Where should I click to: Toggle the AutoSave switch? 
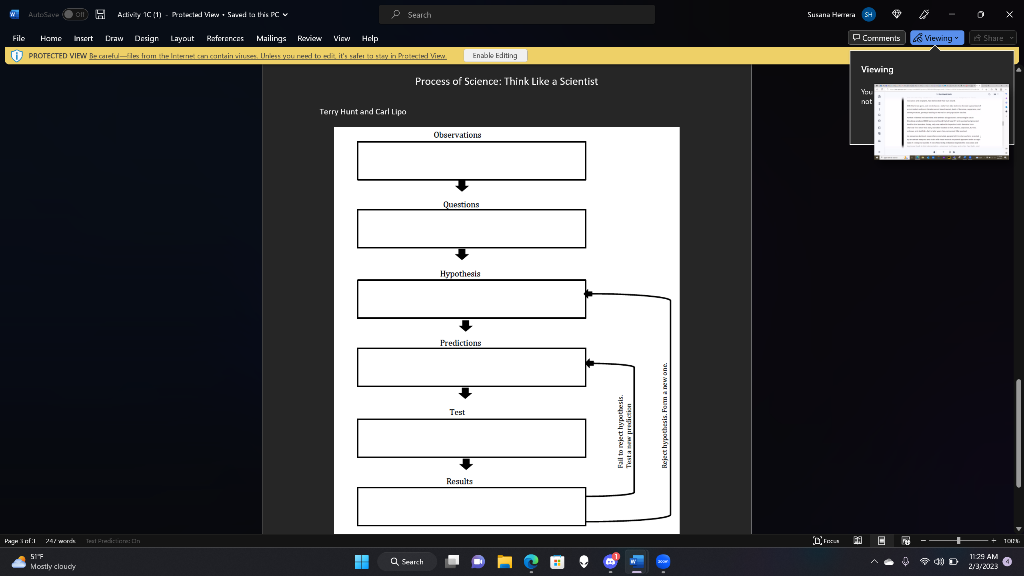tap(75, 14)
